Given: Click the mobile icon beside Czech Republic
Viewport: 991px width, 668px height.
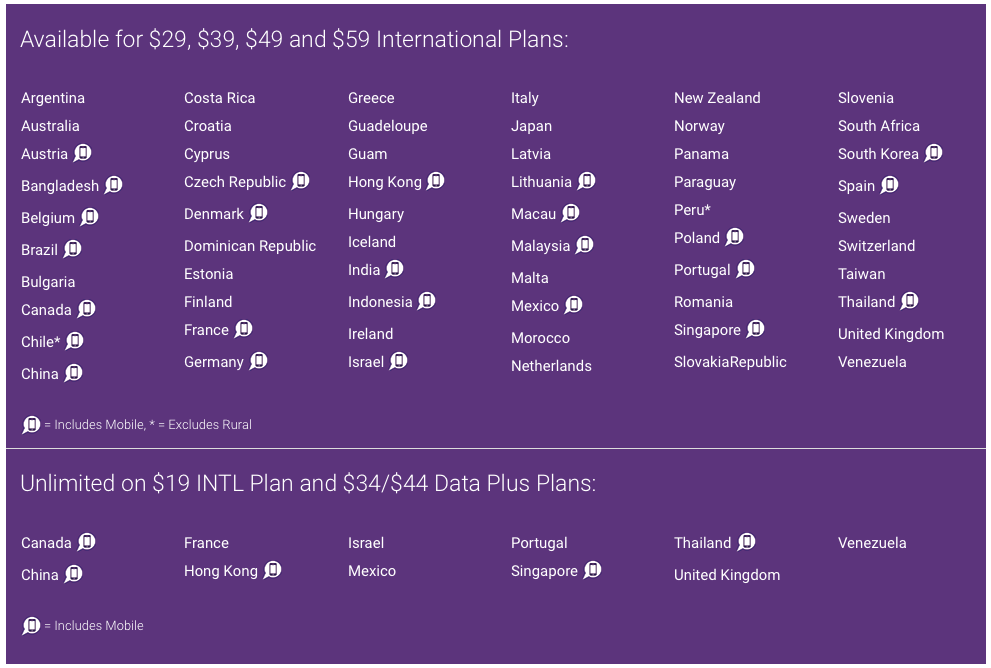Looking at the screenshot, I should pyautogui.click(x=300, y=181).
